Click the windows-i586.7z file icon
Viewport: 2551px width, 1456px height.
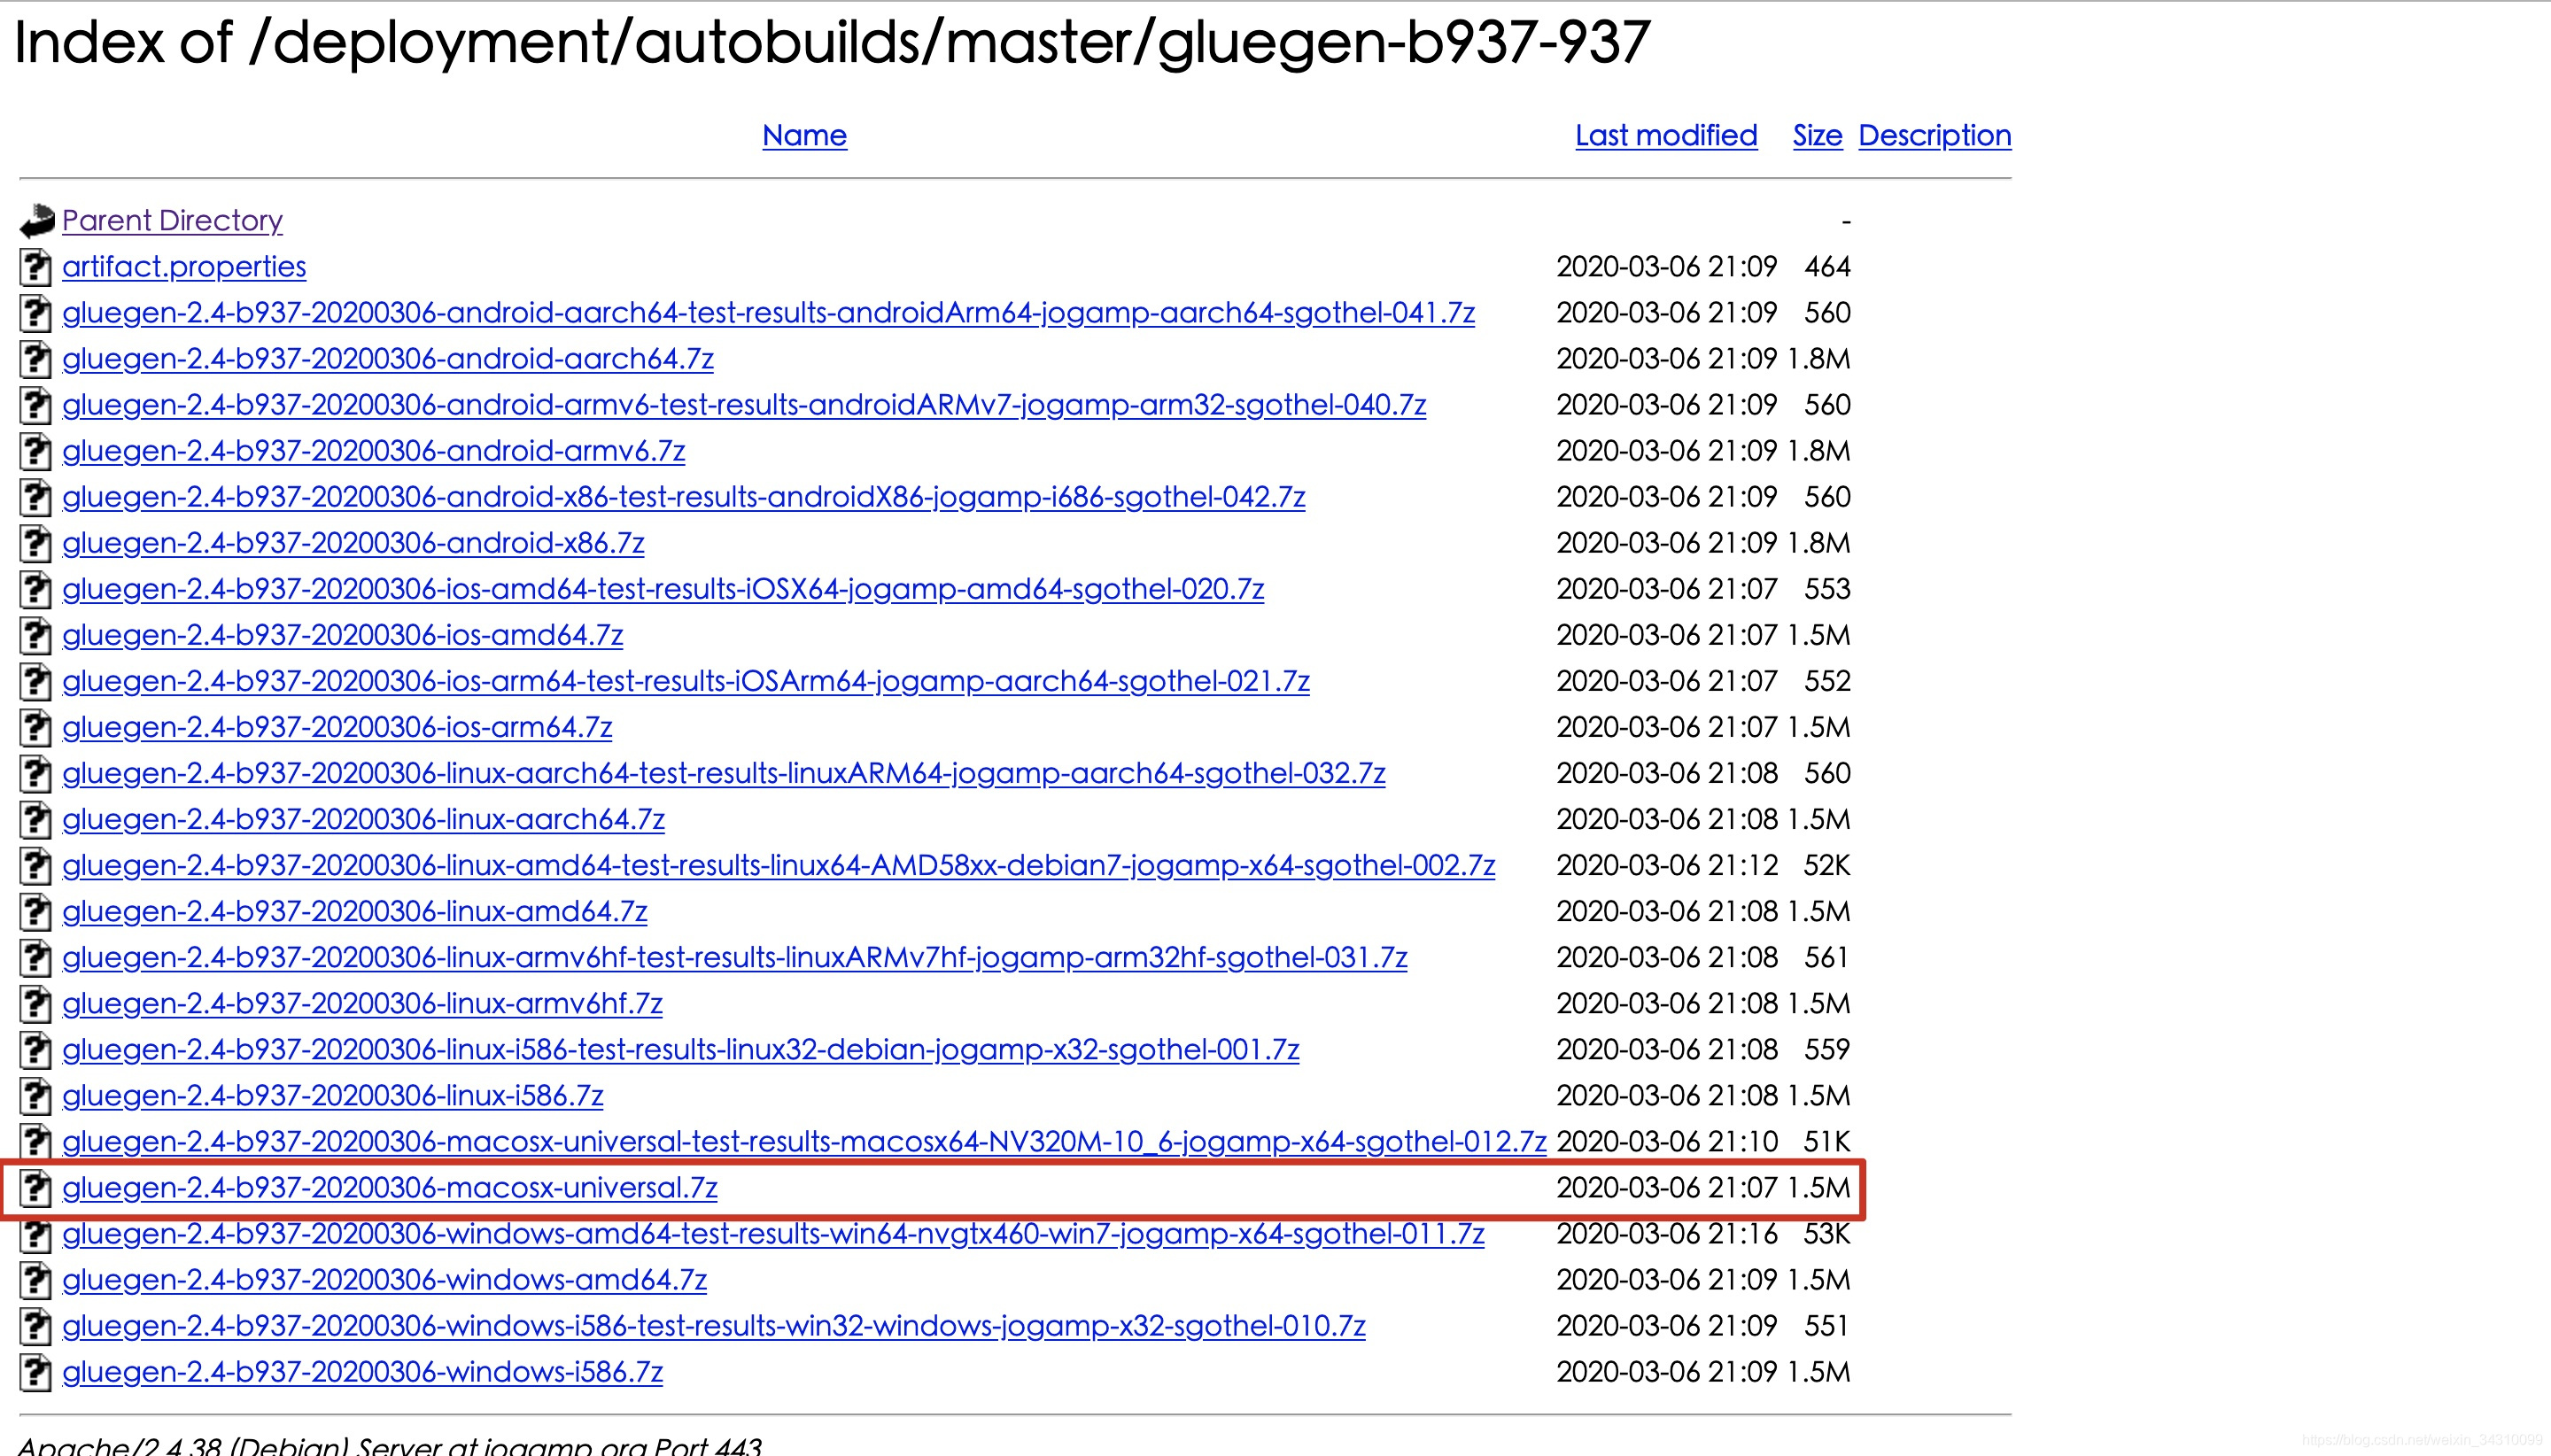(35, 1372)
